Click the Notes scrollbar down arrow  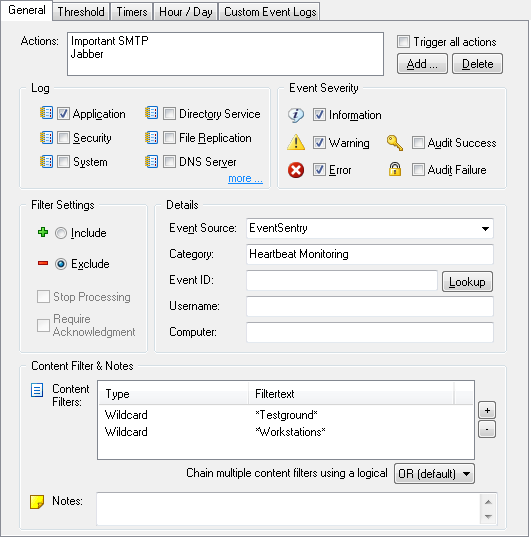[488, 517]
